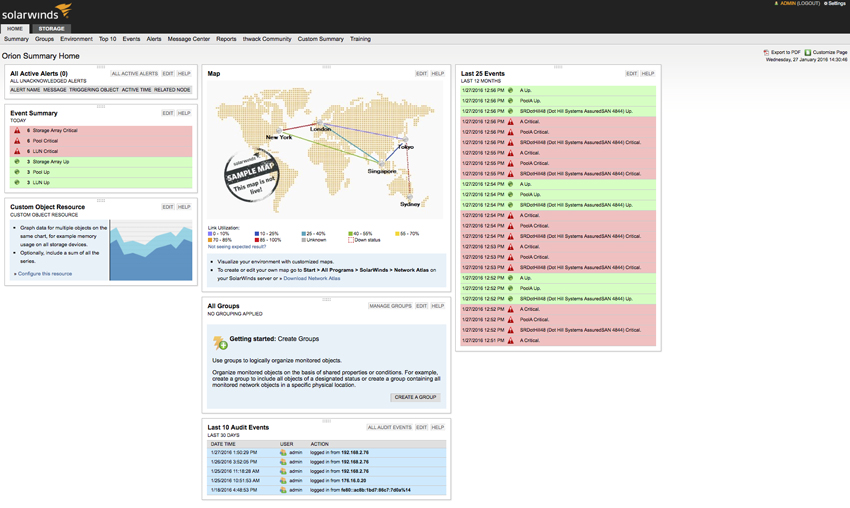Click the LOGOUT link
Image resolution: width=850 pixels, height=508 pixels.
(808, 3)
